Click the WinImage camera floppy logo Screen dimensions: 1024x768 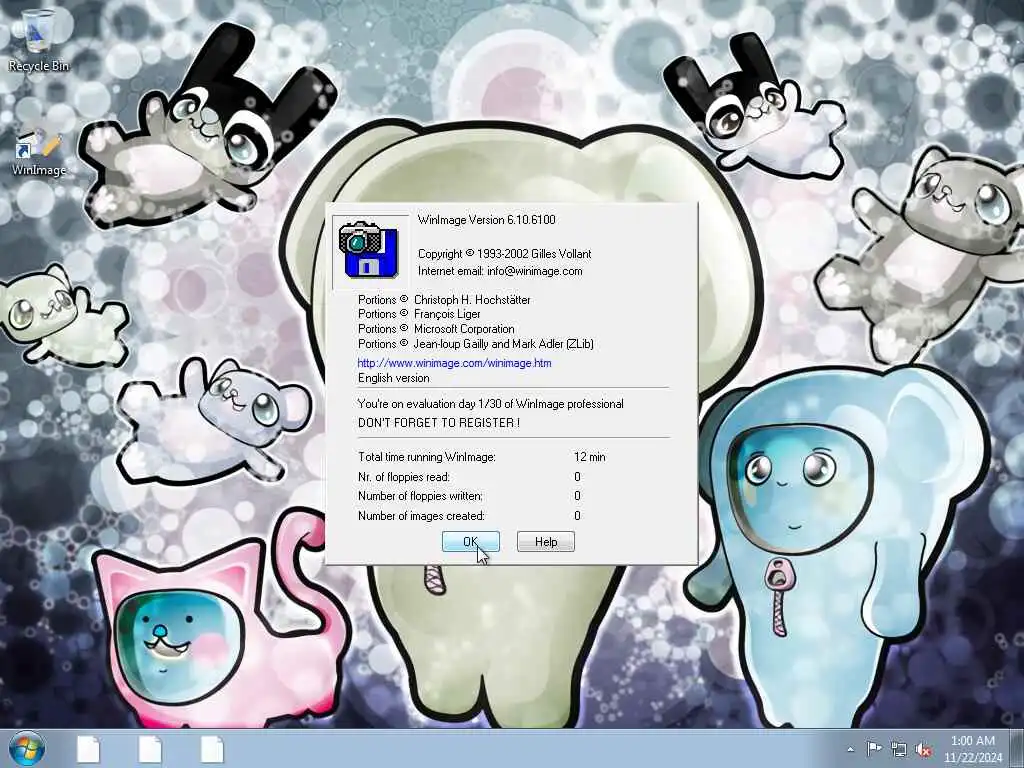tap(369, 251)
